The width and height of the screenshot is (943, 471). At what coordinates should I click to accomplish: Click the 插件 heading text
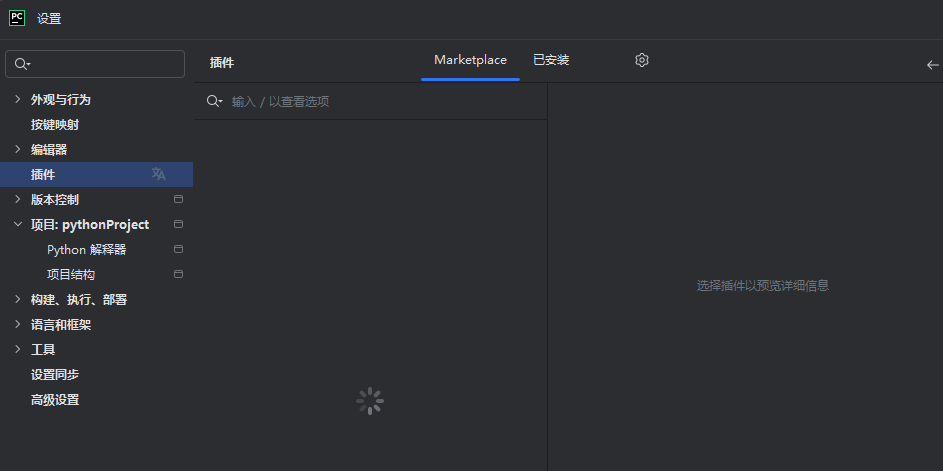click(x=222, y=63)
